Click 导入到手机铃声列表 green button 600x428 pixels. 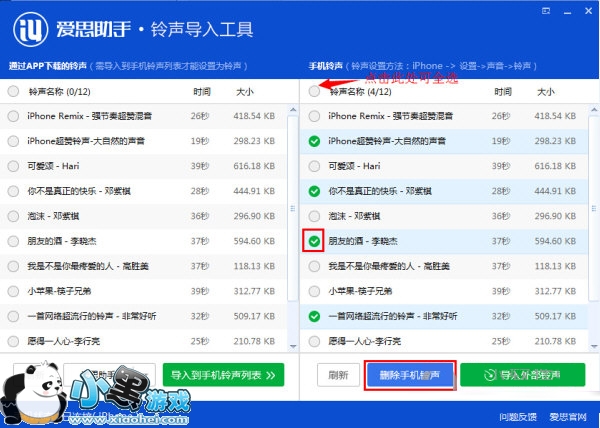[x=223, y=375]
